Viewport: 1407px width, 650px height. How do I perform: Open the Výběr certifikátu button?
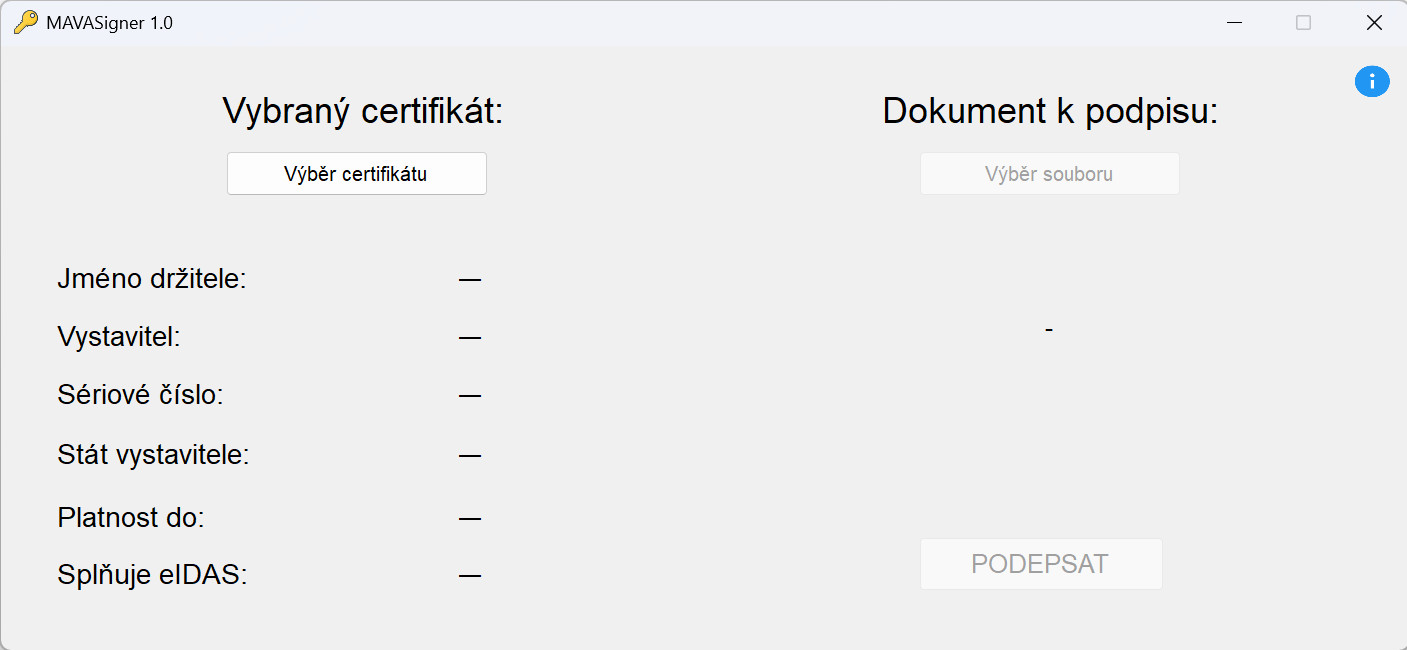tap(357, 174)
